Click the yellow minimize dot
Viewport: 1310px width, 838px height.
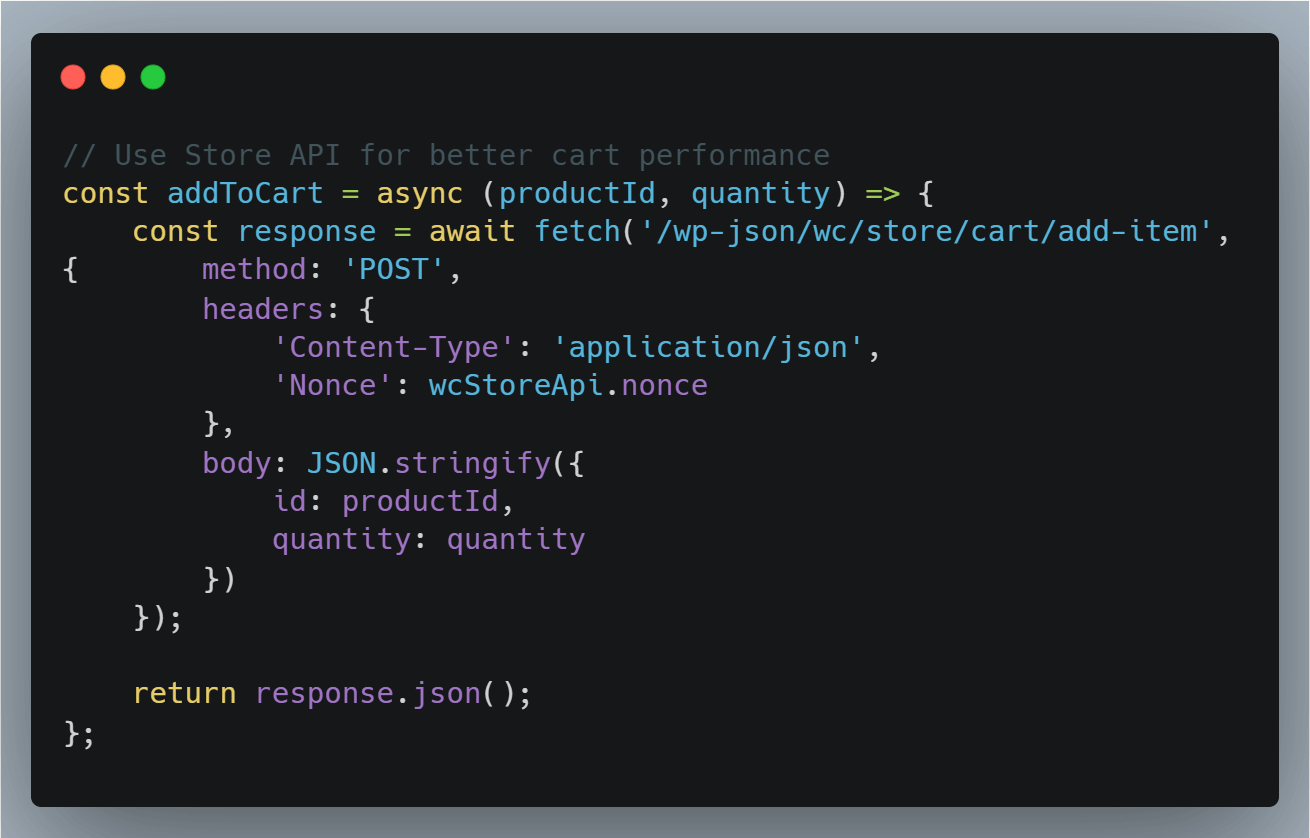coord(113,77)
